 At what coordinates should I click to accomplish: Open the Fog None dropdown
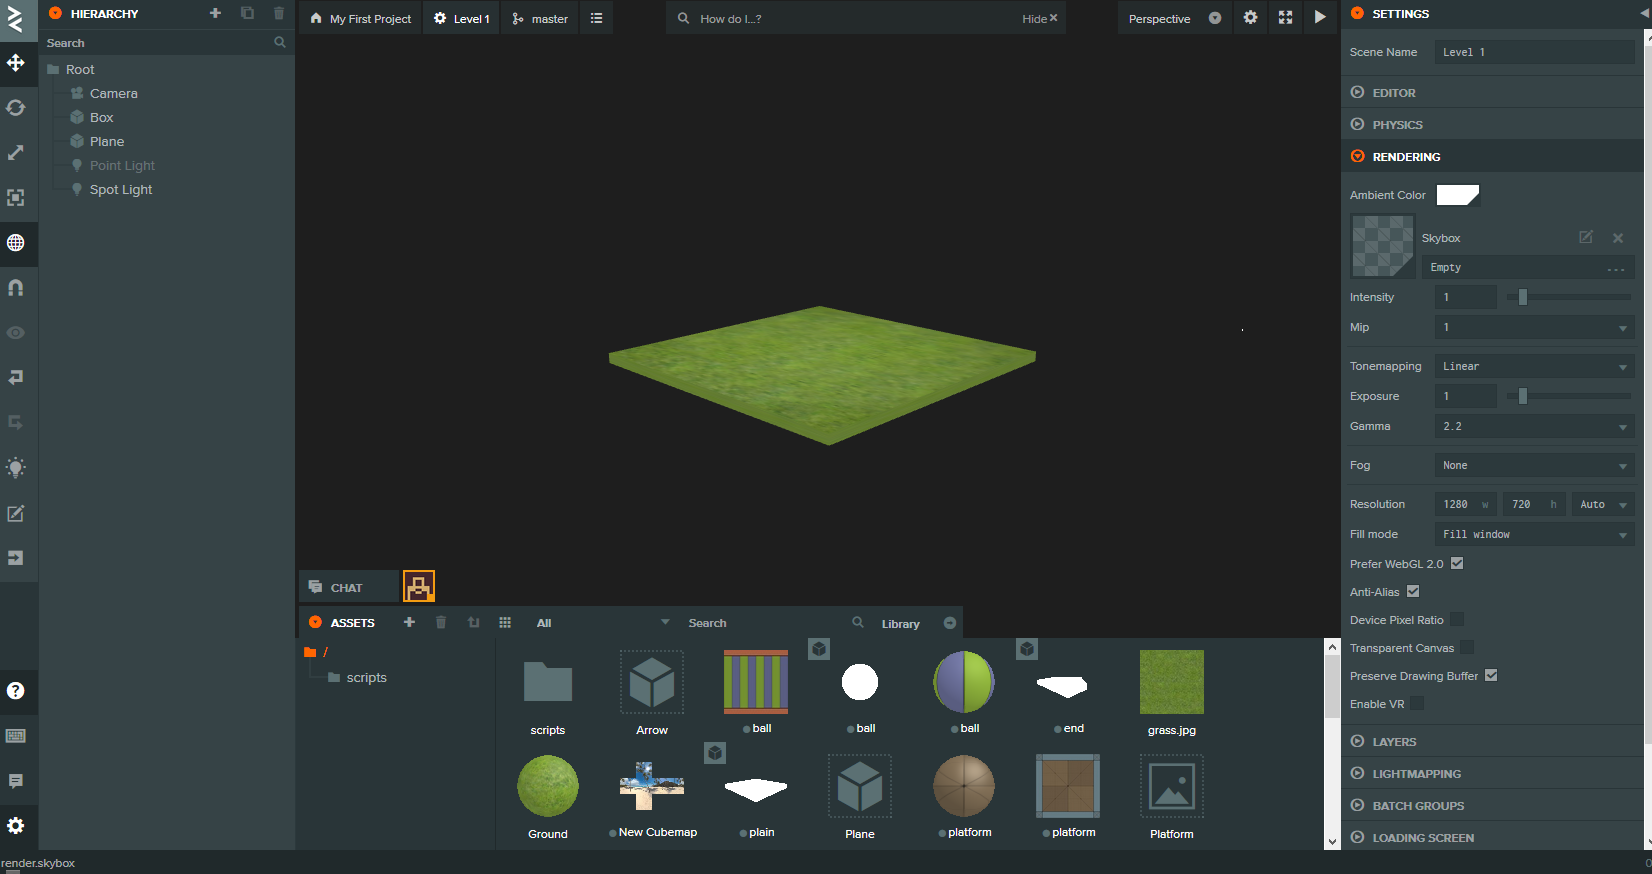pyautogui.click(x=1535, y=465)
